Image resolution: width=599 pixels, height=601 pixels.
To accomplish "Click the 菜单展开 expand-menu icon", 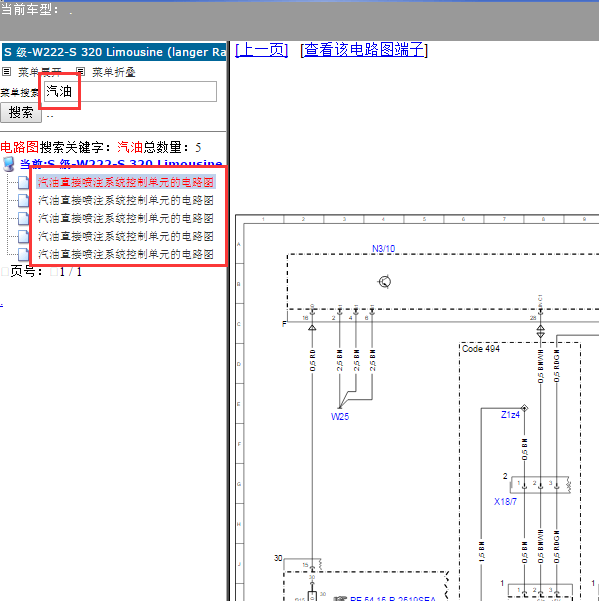I will (x=7, y=72).
